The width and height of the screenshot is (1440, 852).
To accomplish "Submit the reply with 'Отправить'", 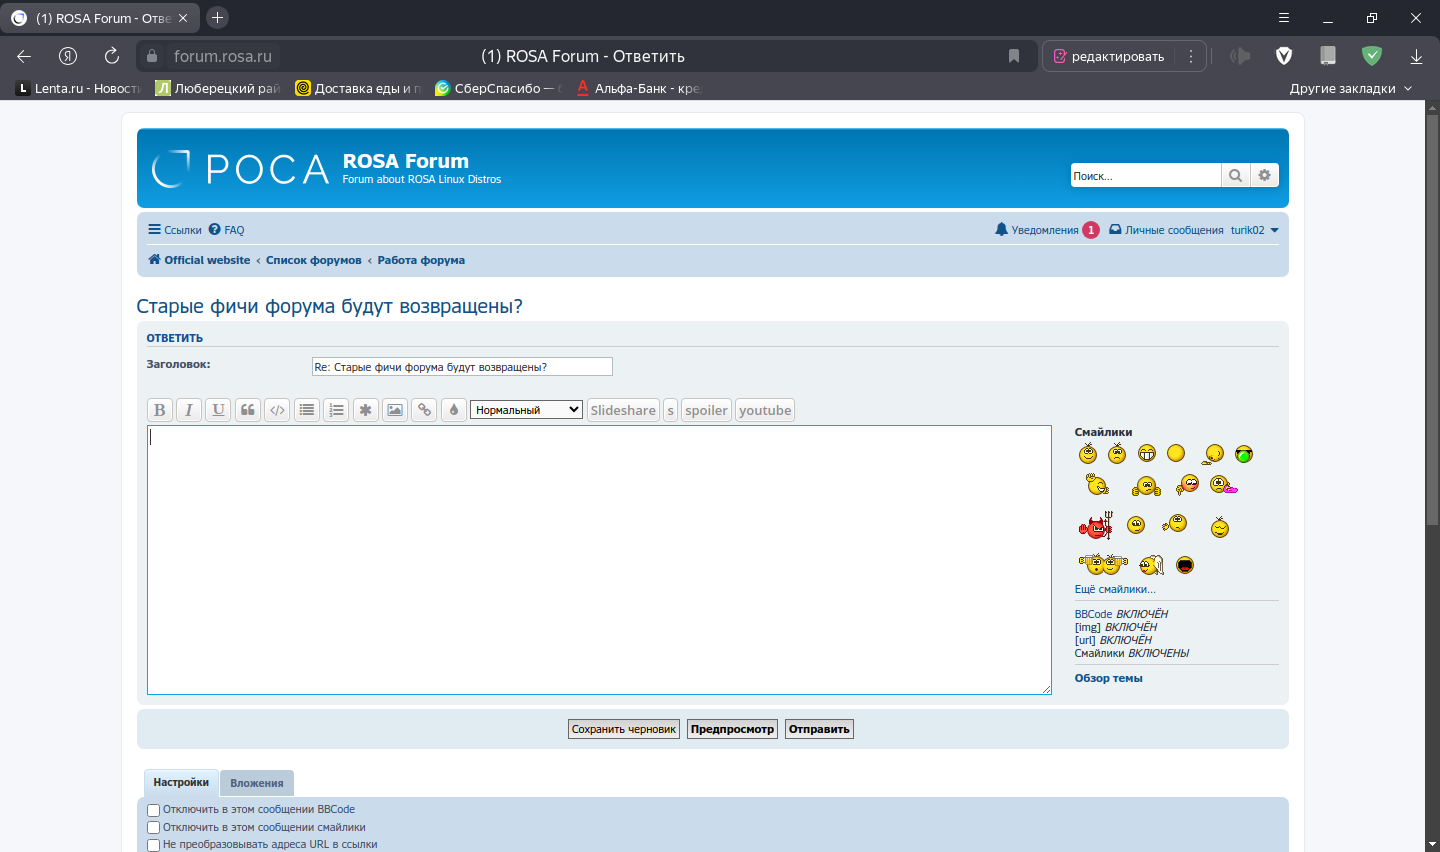I will coord(819,729).
